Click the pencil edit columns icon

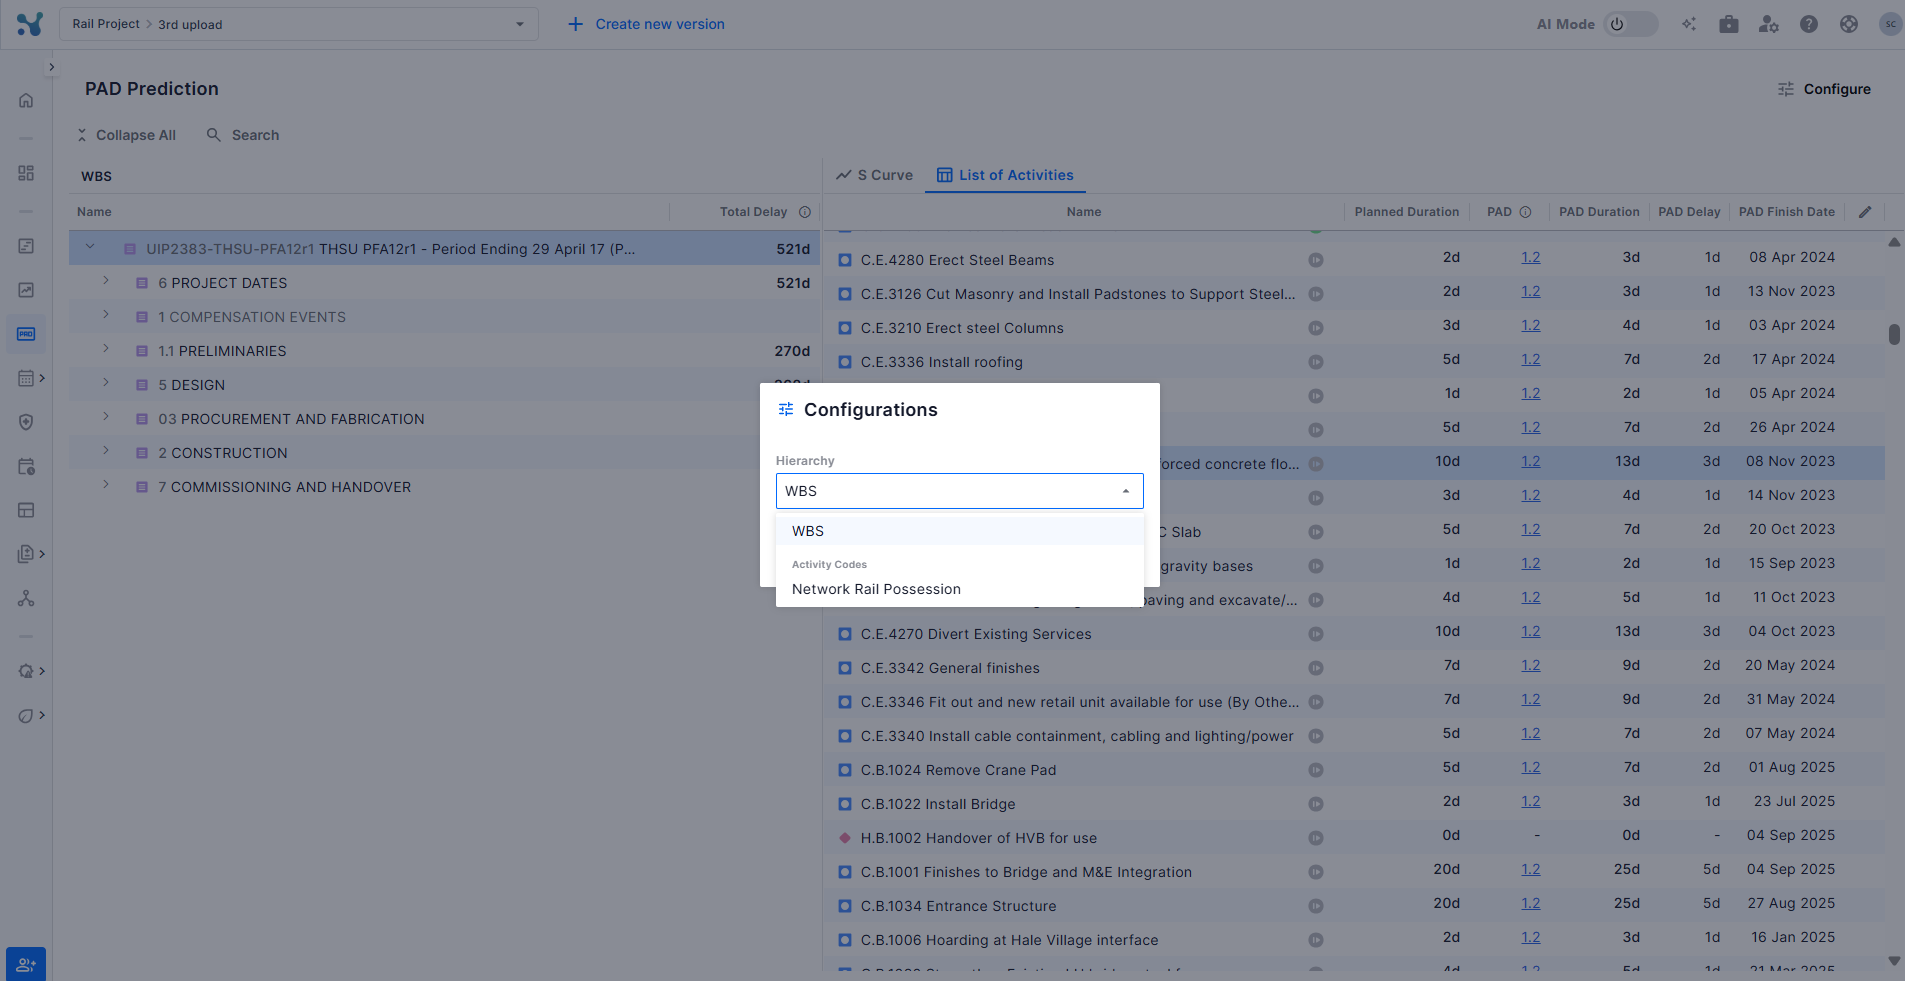[1865, 212]
